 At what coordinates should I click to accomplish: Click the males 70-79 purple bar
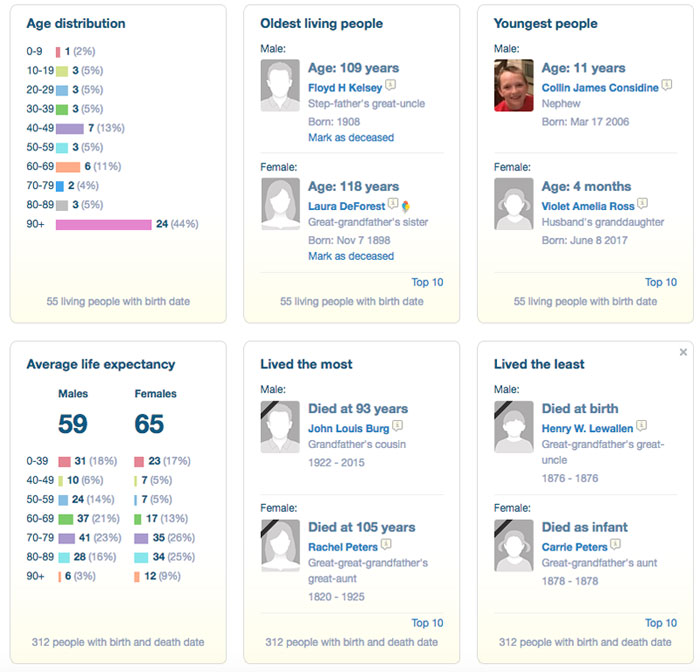(67, 538)
